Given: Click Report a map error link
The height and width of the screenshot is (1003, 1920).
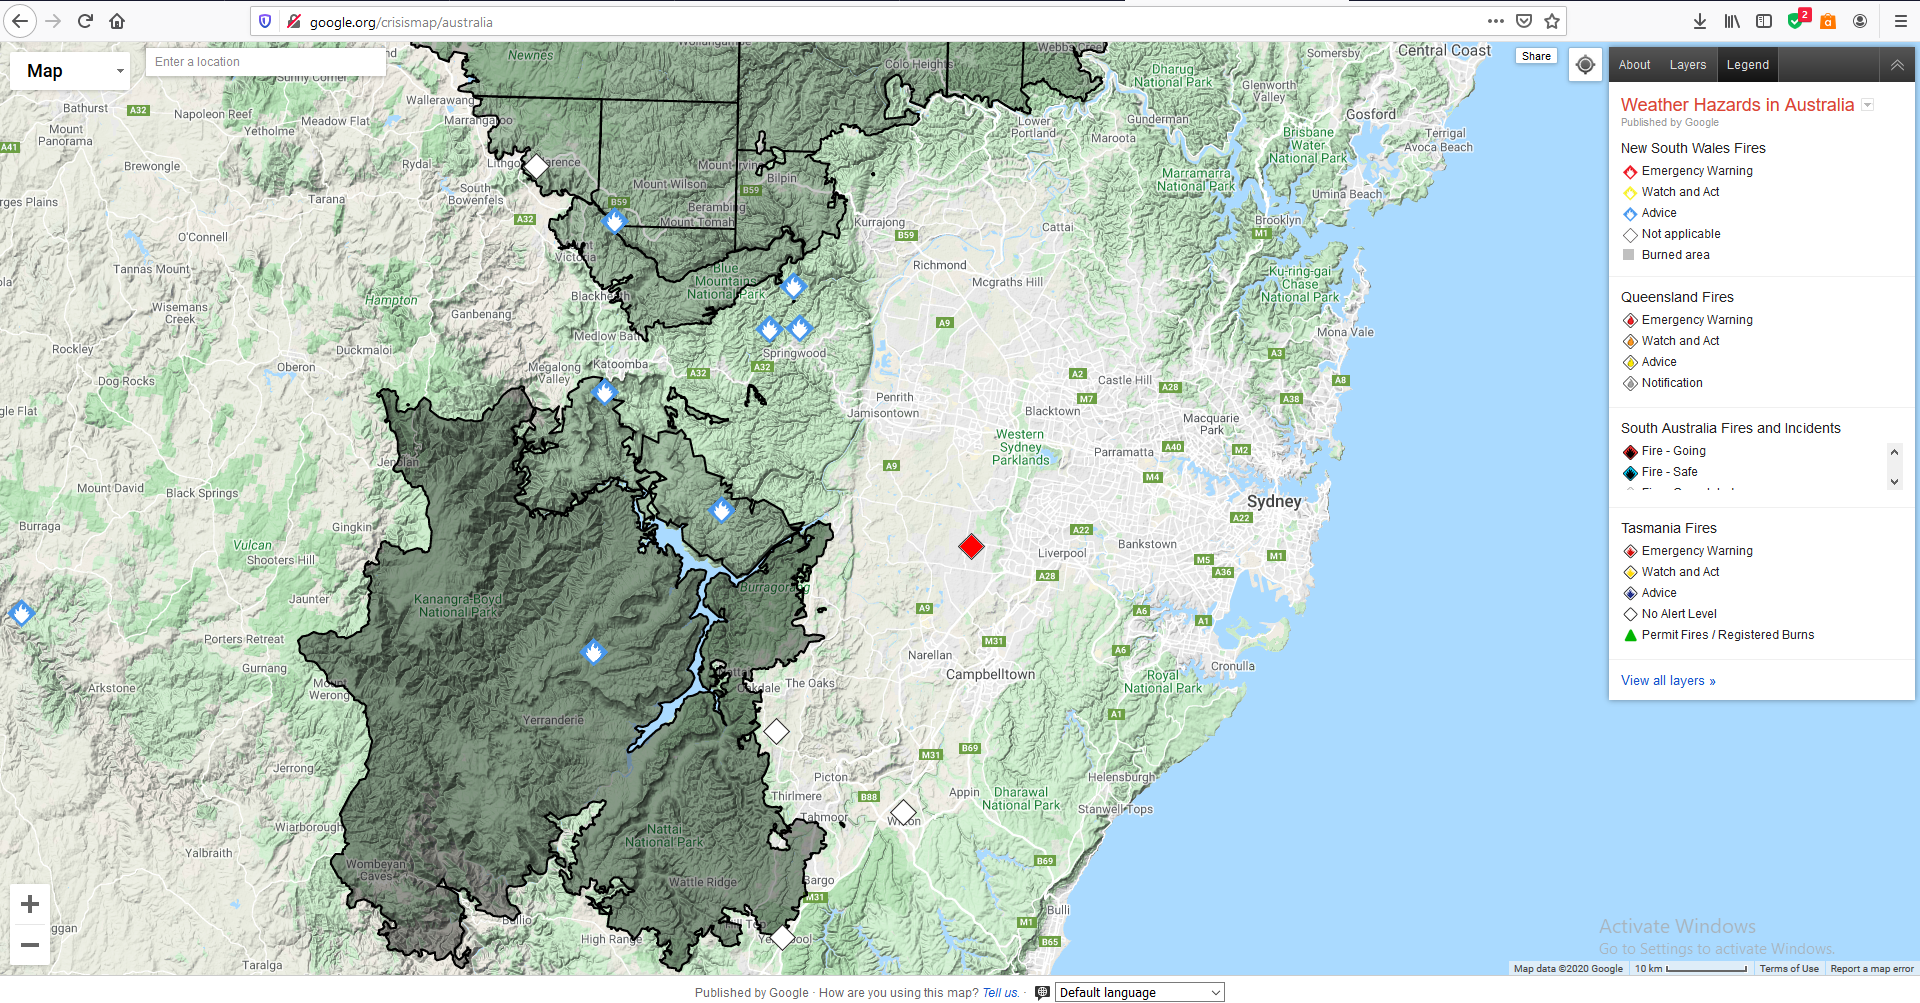Looking at the screenshot, I should point(1872,968).
